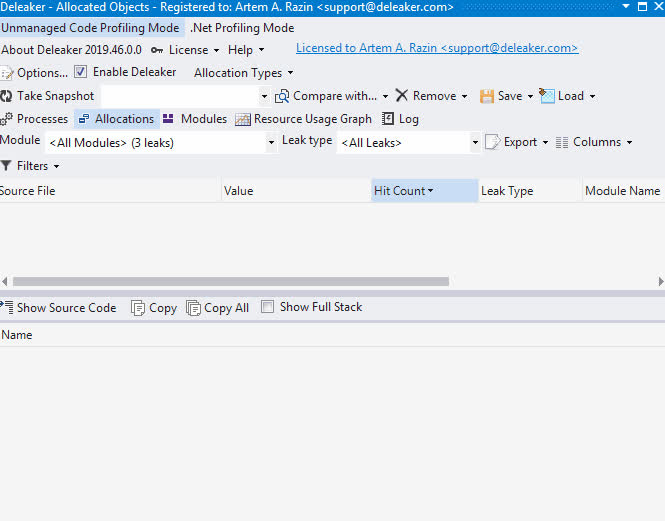Open Options settings icon
This screenshot has width=665, height=521.
pyautogui.click(x=6, y=73)
